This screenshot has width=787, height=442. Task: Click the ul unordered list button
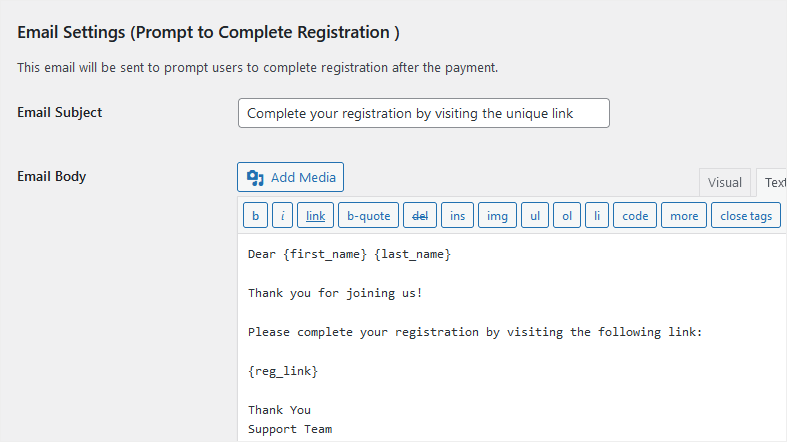click(534, 215)
